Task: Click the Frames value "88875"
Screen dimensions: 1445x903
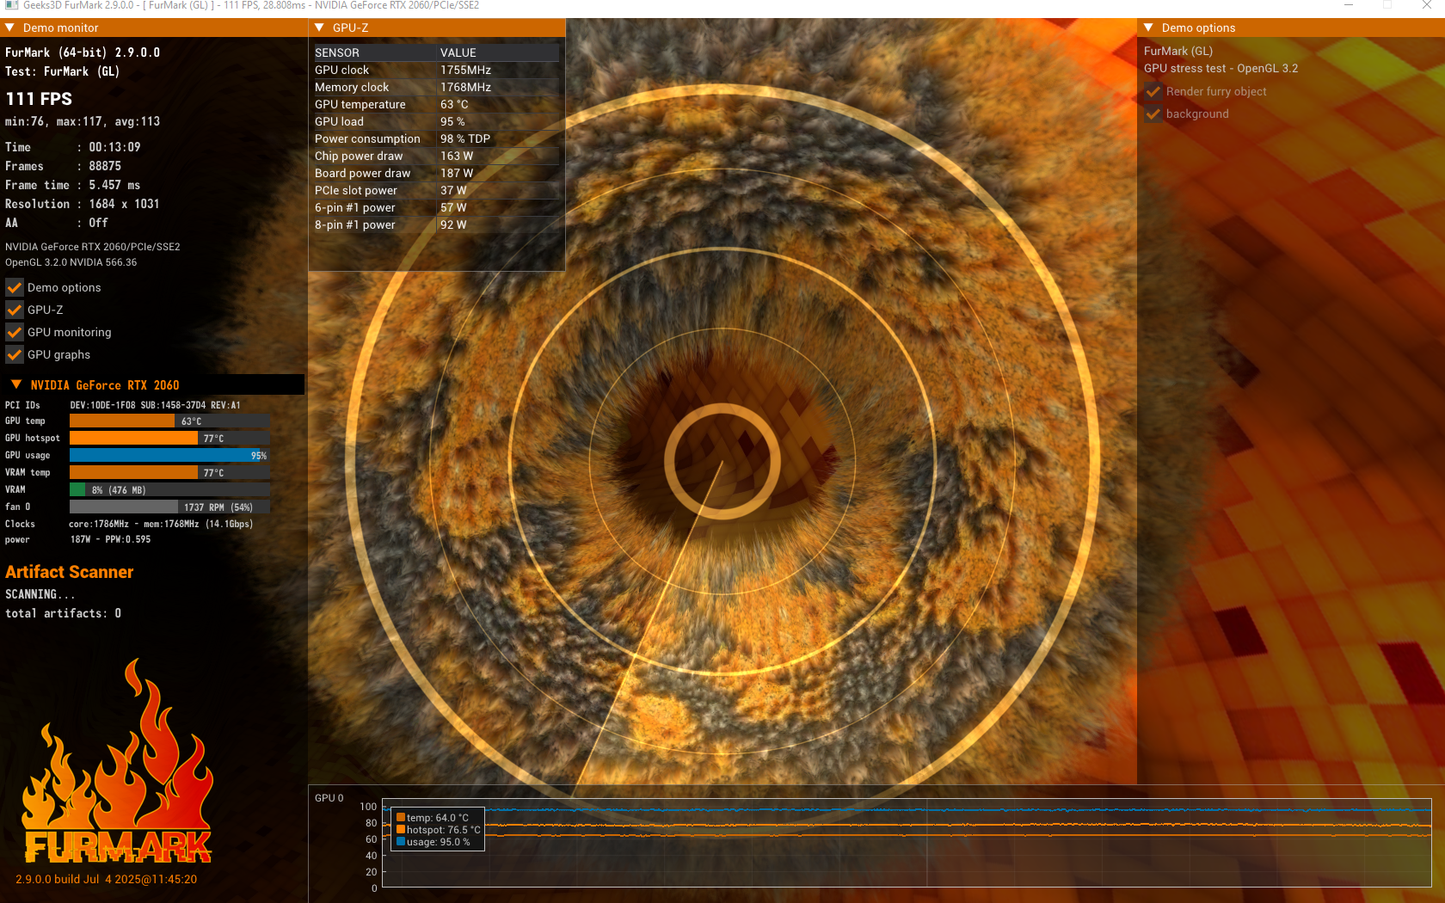Action: coord(105,166)
